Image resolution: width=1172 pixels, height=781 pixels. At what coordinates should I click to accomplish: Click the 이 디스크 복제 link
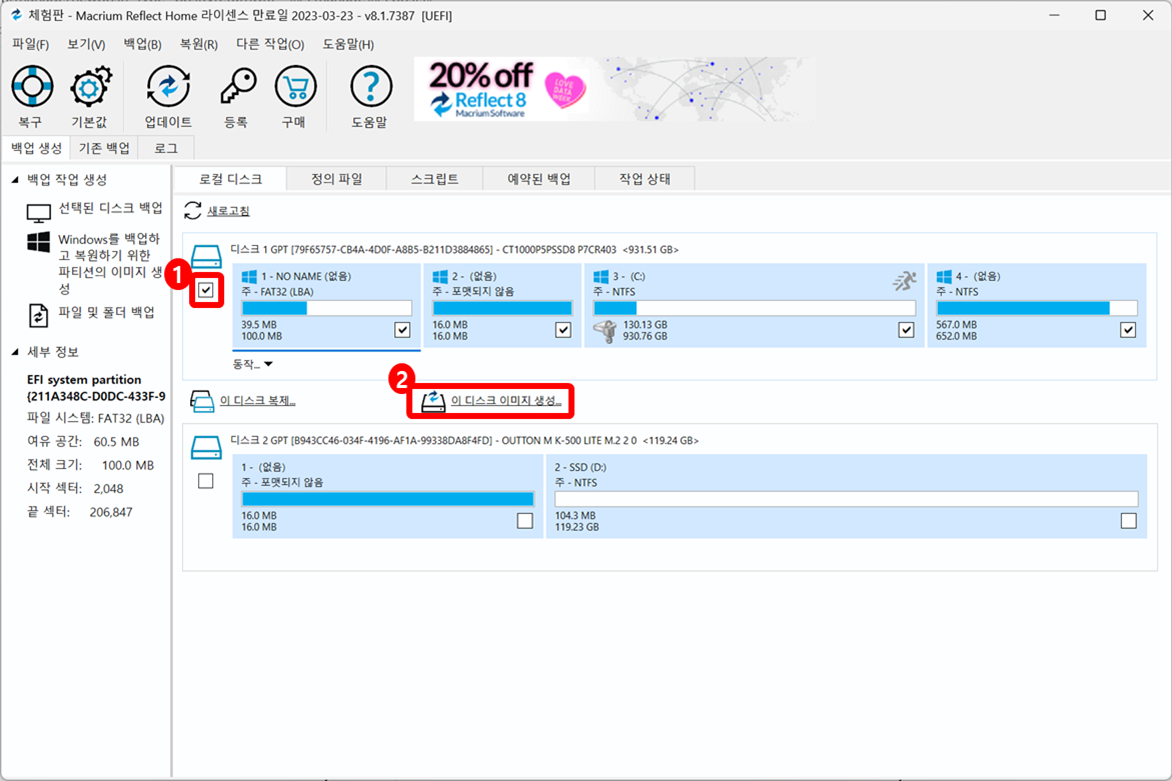[258, 401]
